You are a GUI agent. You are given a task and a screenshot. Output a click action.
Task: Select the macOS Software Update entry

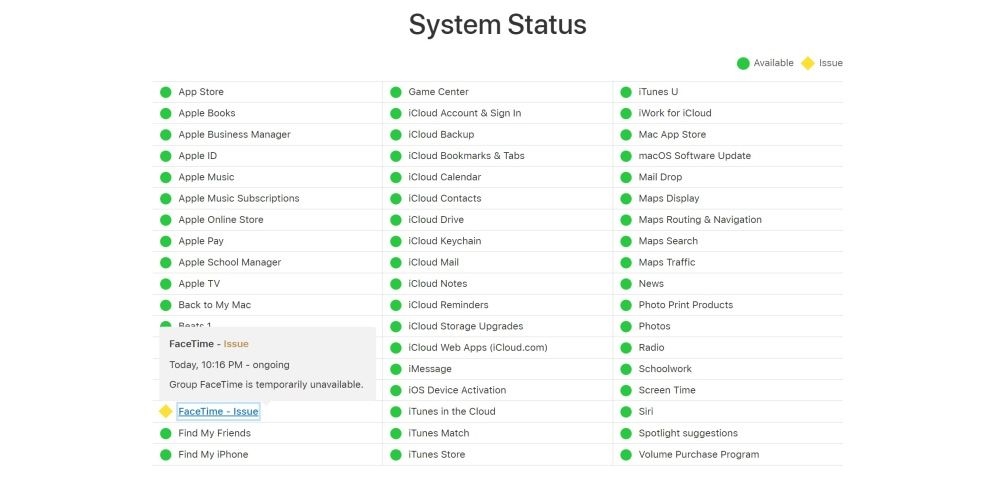695,156
